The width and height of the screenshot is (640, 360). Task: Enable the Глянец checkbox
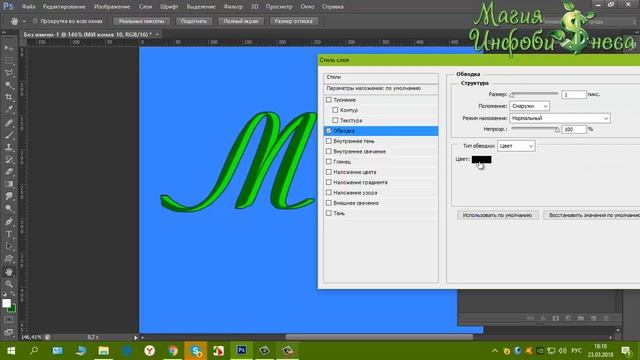[x=329, y=162]
